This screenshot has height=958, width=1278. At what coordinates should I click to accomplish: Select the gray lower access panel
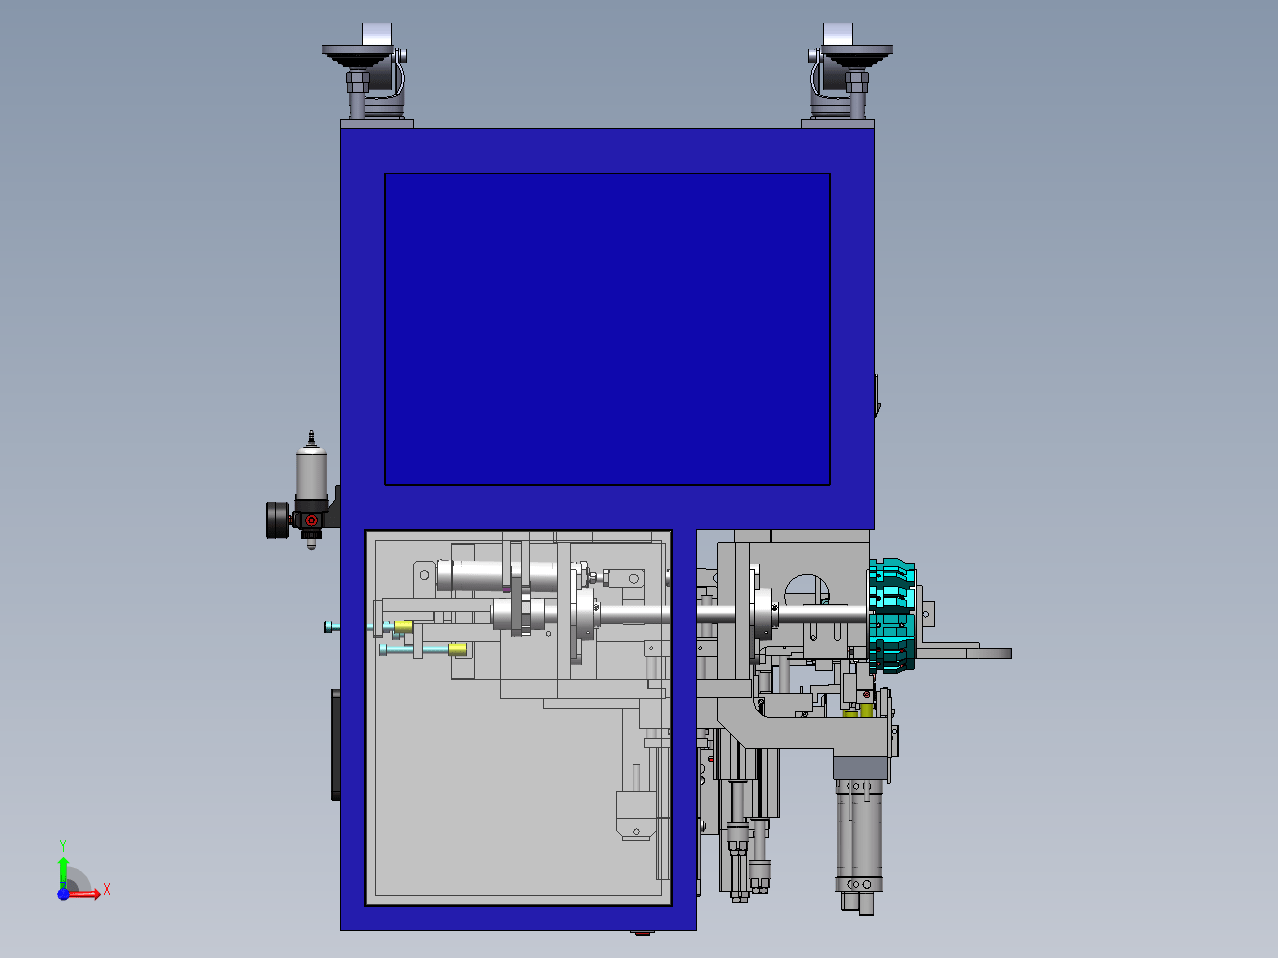[x=518, y=717]
